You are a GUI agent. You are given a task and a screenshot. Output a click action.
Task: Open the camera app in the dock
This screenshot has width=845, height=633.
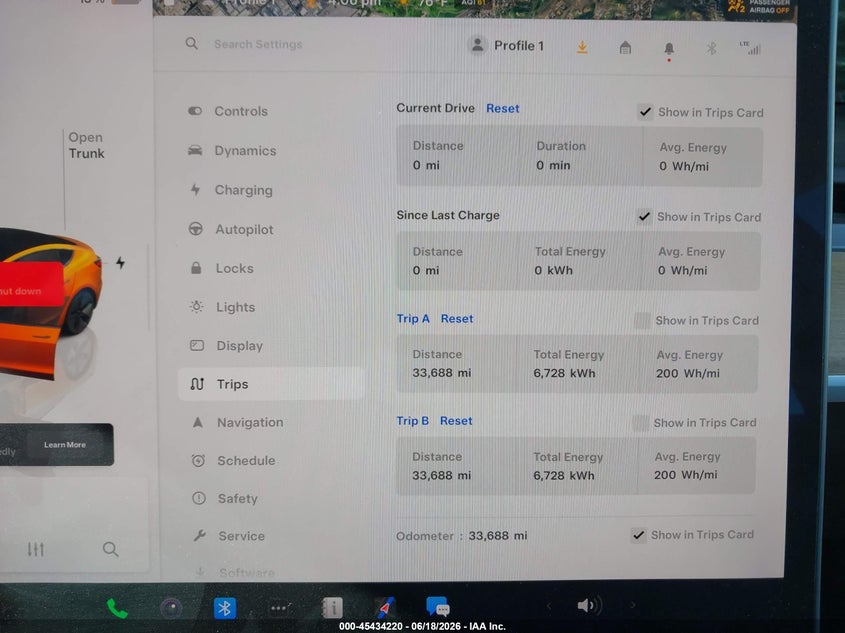[171, 609]
